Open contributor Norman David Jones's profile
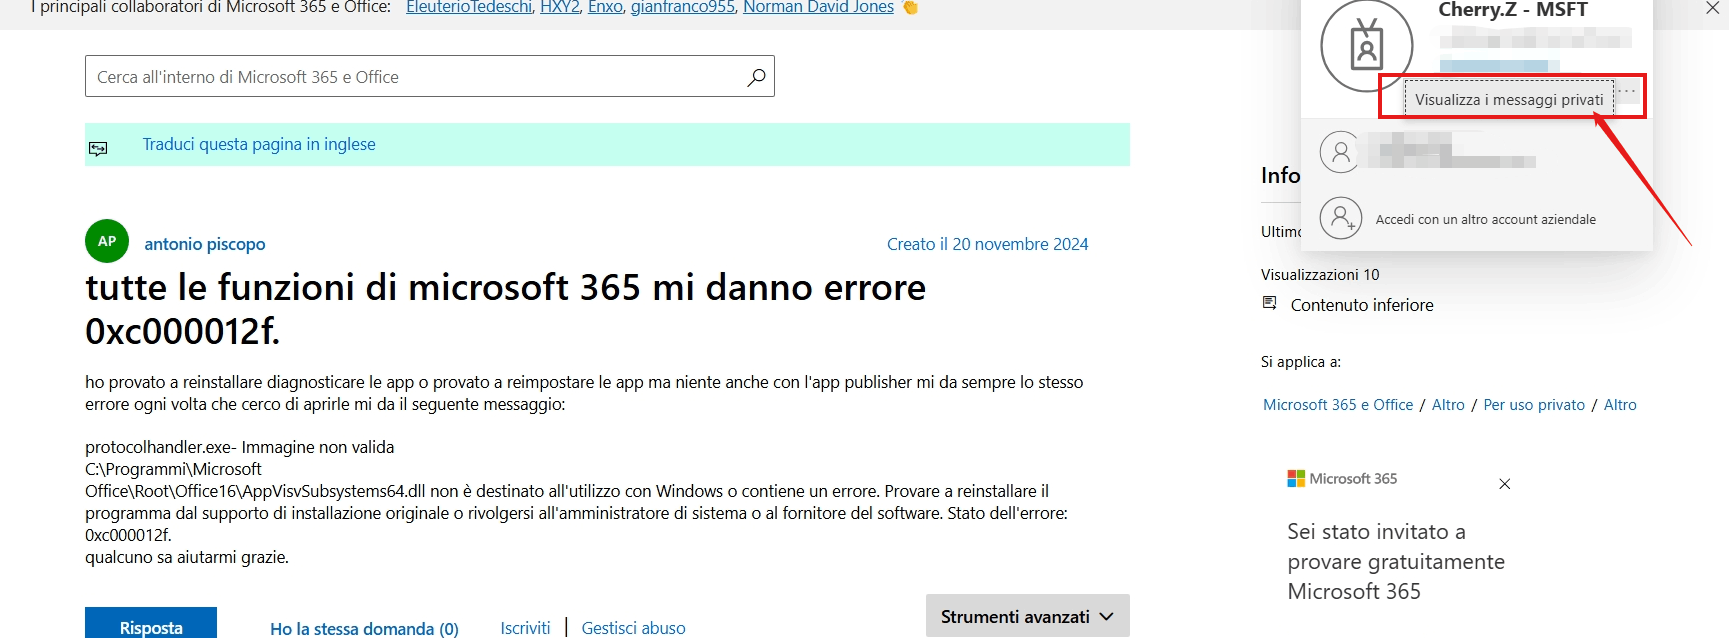Image resolution: width=1729 pixels, height=638 pixels. tap(818, 8)
